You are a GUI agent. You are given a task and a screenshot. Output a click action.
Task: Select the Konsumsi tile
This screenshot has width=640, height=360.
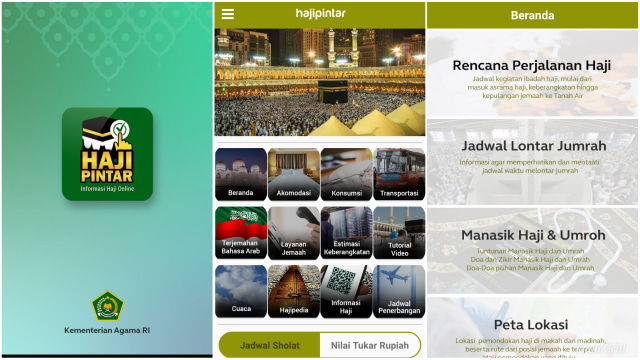click(x=346, y=174)
